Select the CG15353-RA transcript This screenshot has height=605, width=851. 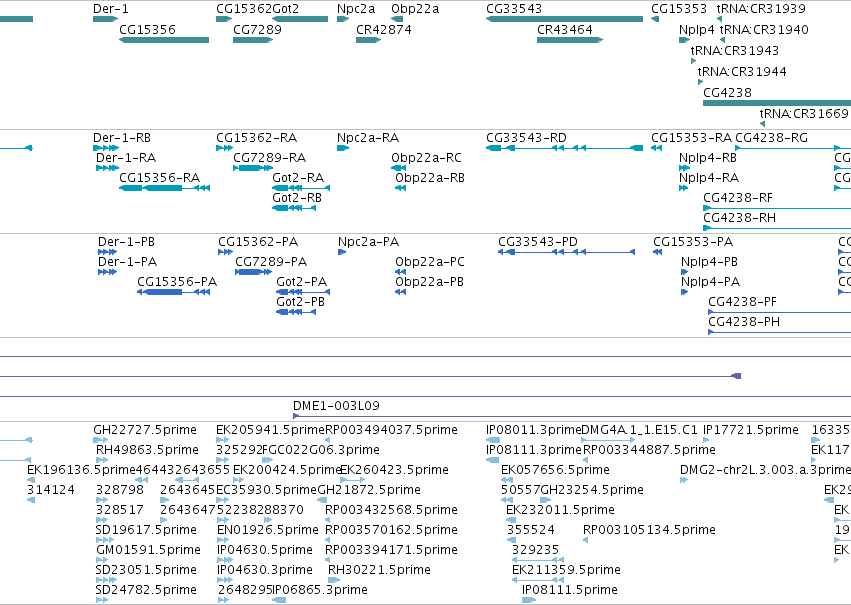656,148
